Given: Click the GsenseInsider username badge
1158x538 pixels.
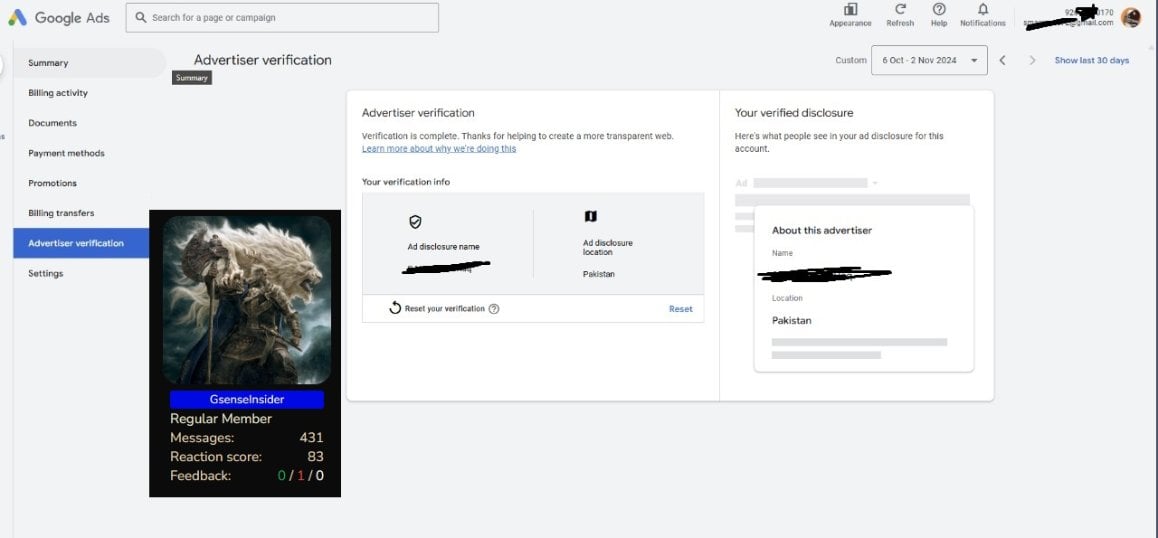Looking at the screenshot, I should click(x=247, y=400).
